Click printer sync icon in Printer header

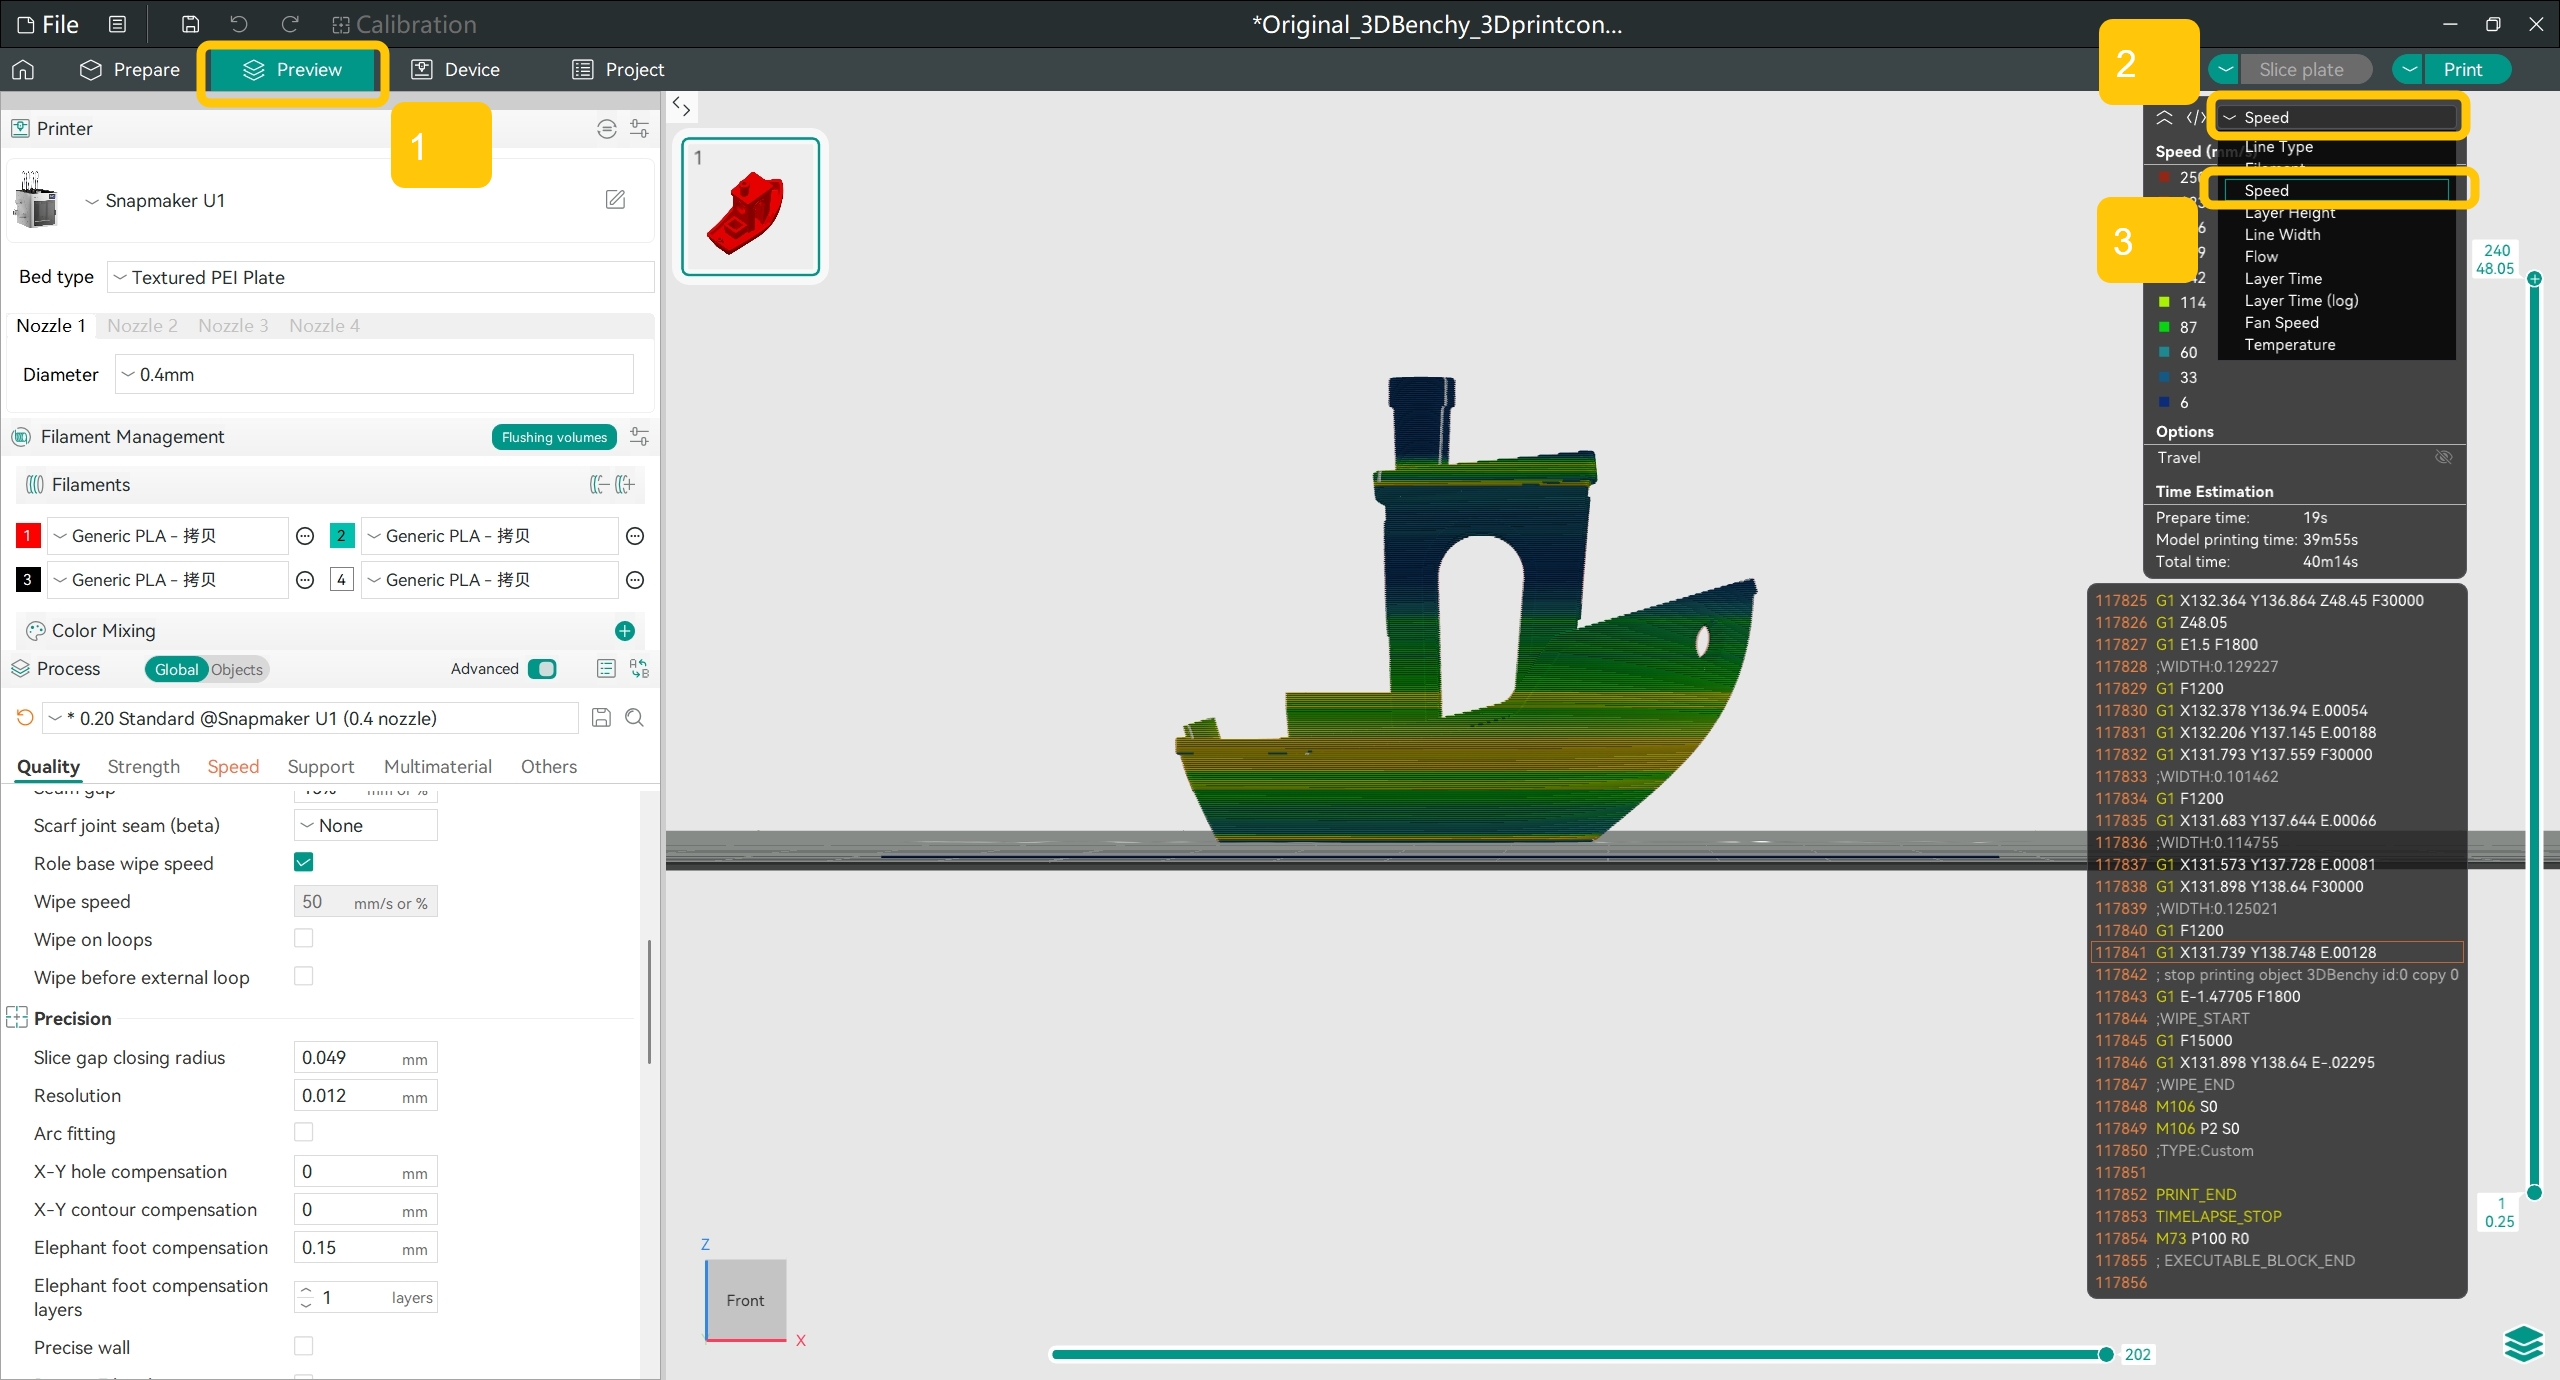click(x=606, y=128)
